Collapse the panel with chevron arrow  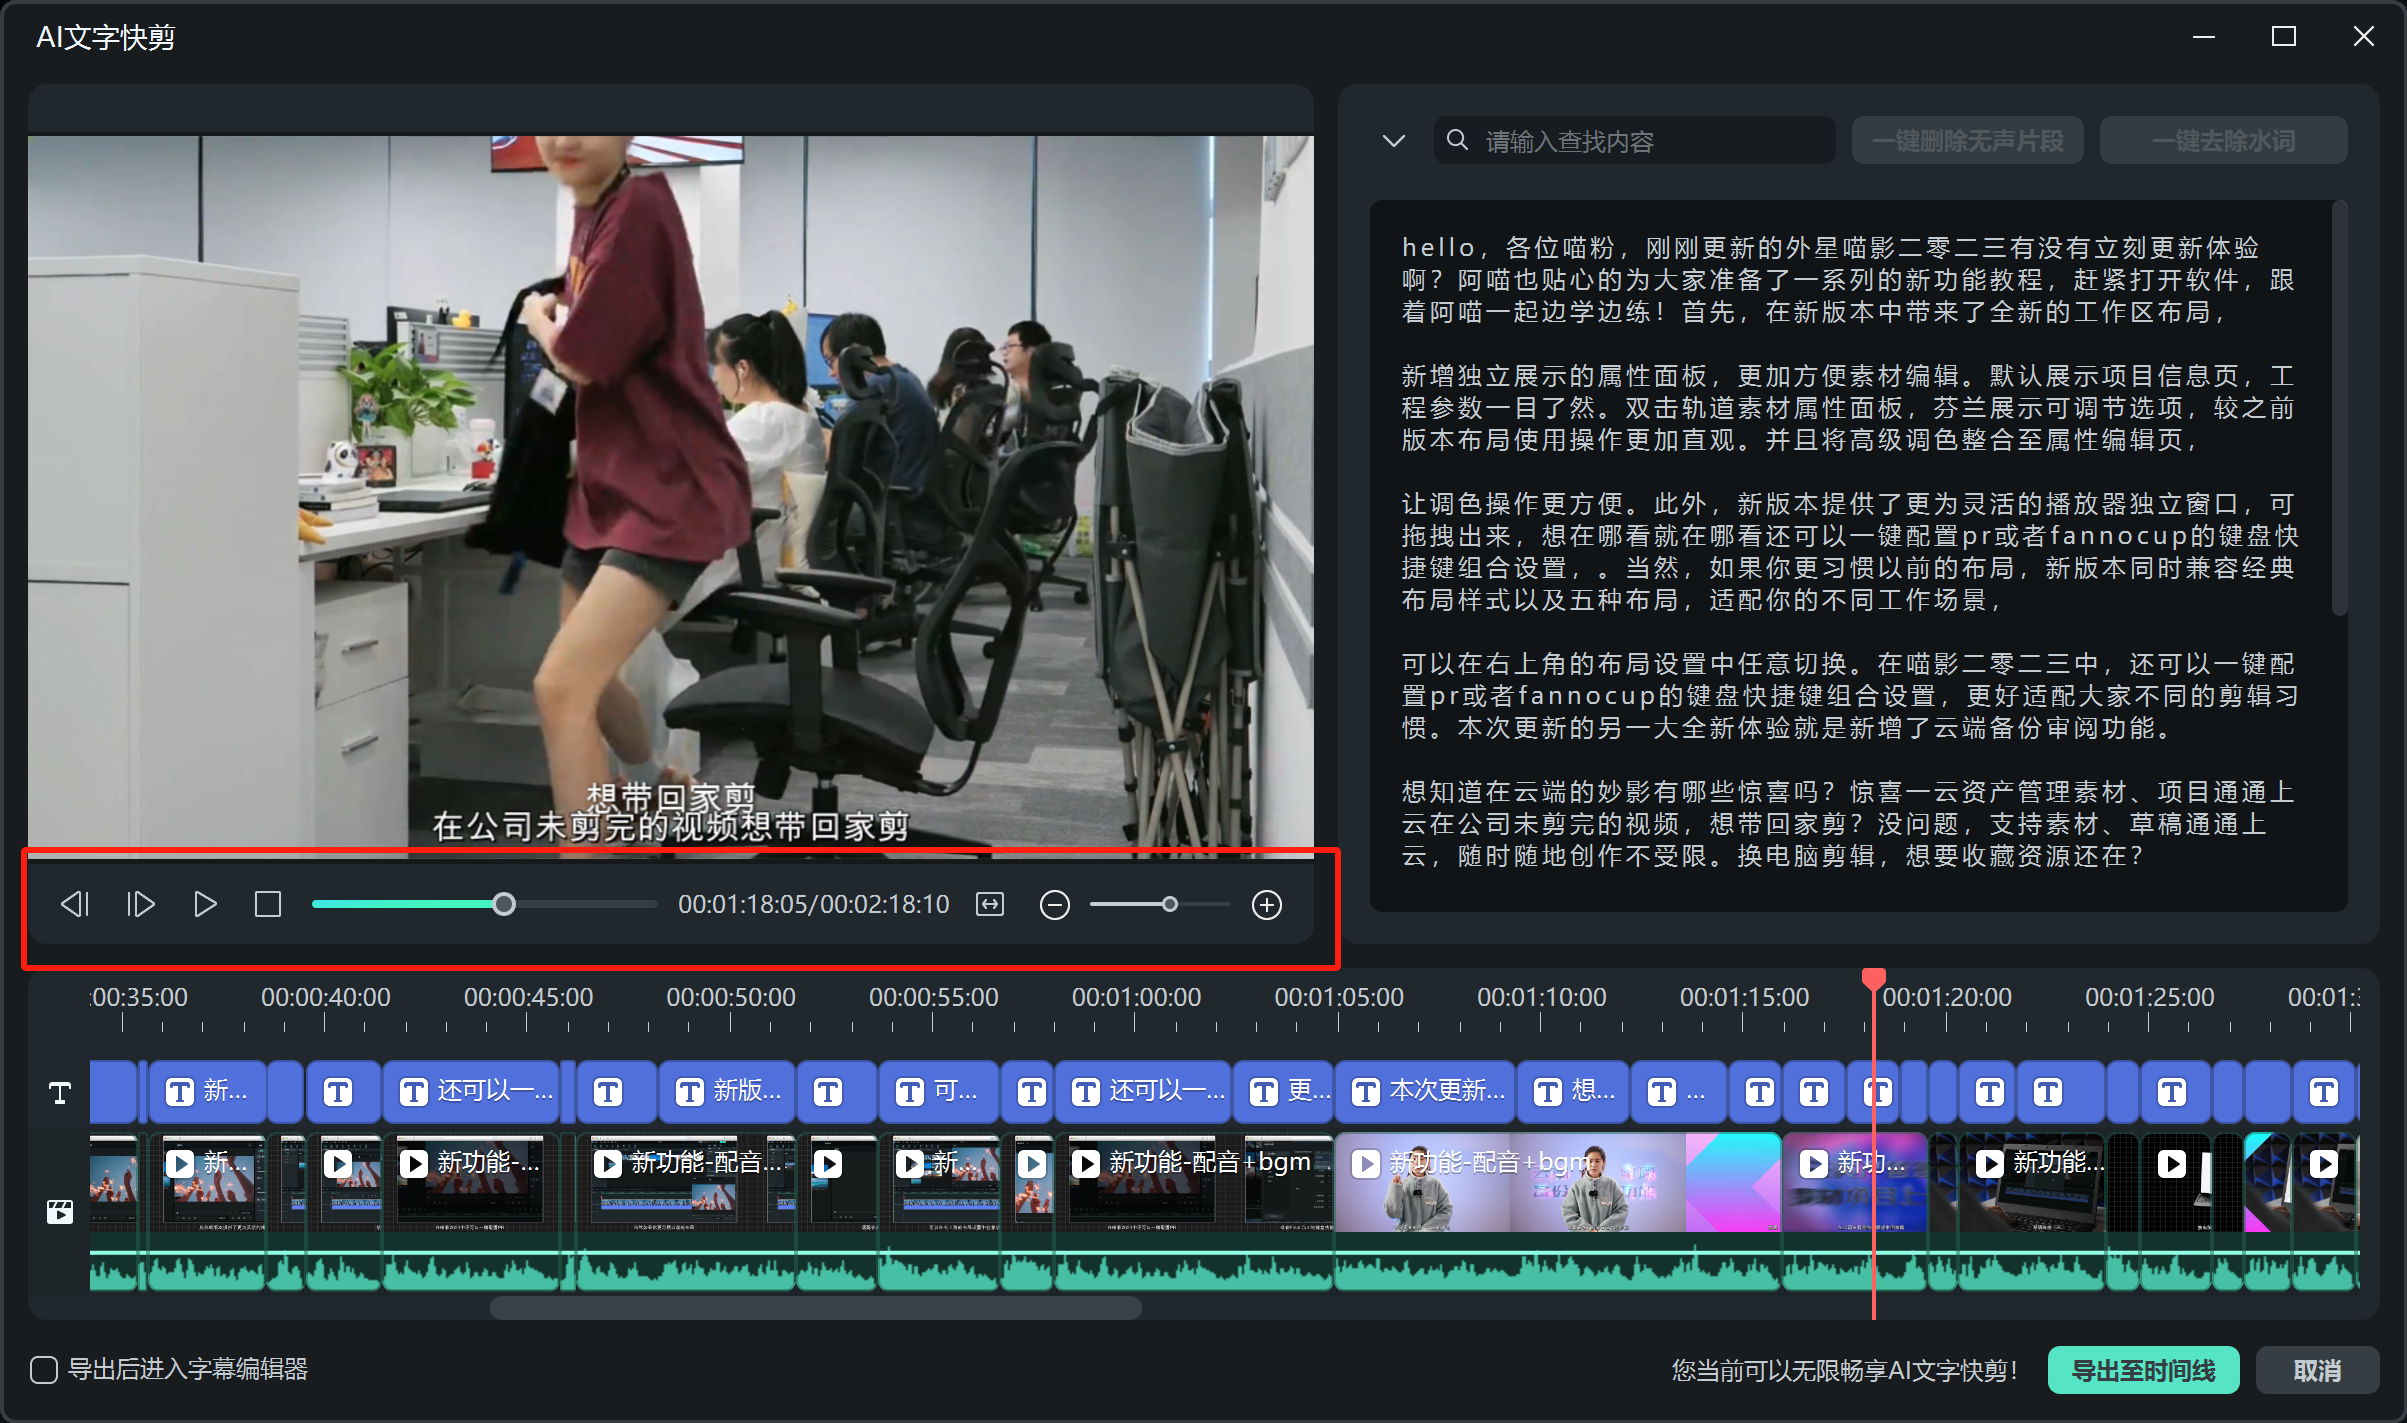(x=1393, y=141)
